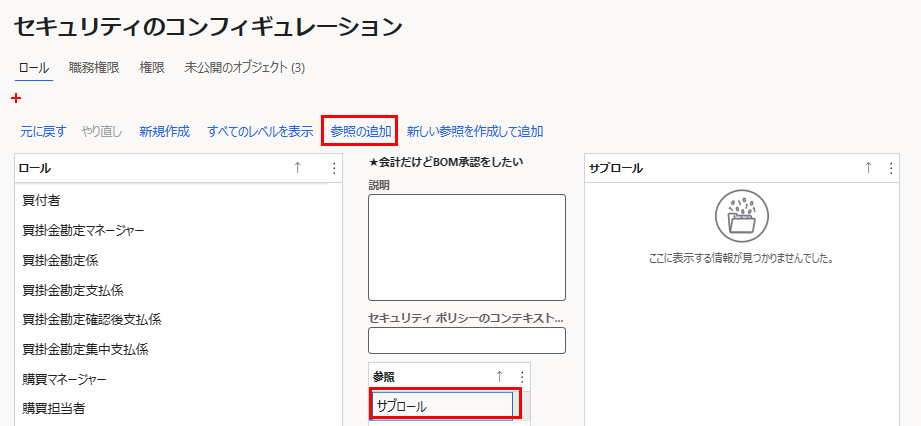Select the 買掛金勘定マネージャー role
This screenshot has height=426, width=921.
click(x=179, y=231)
